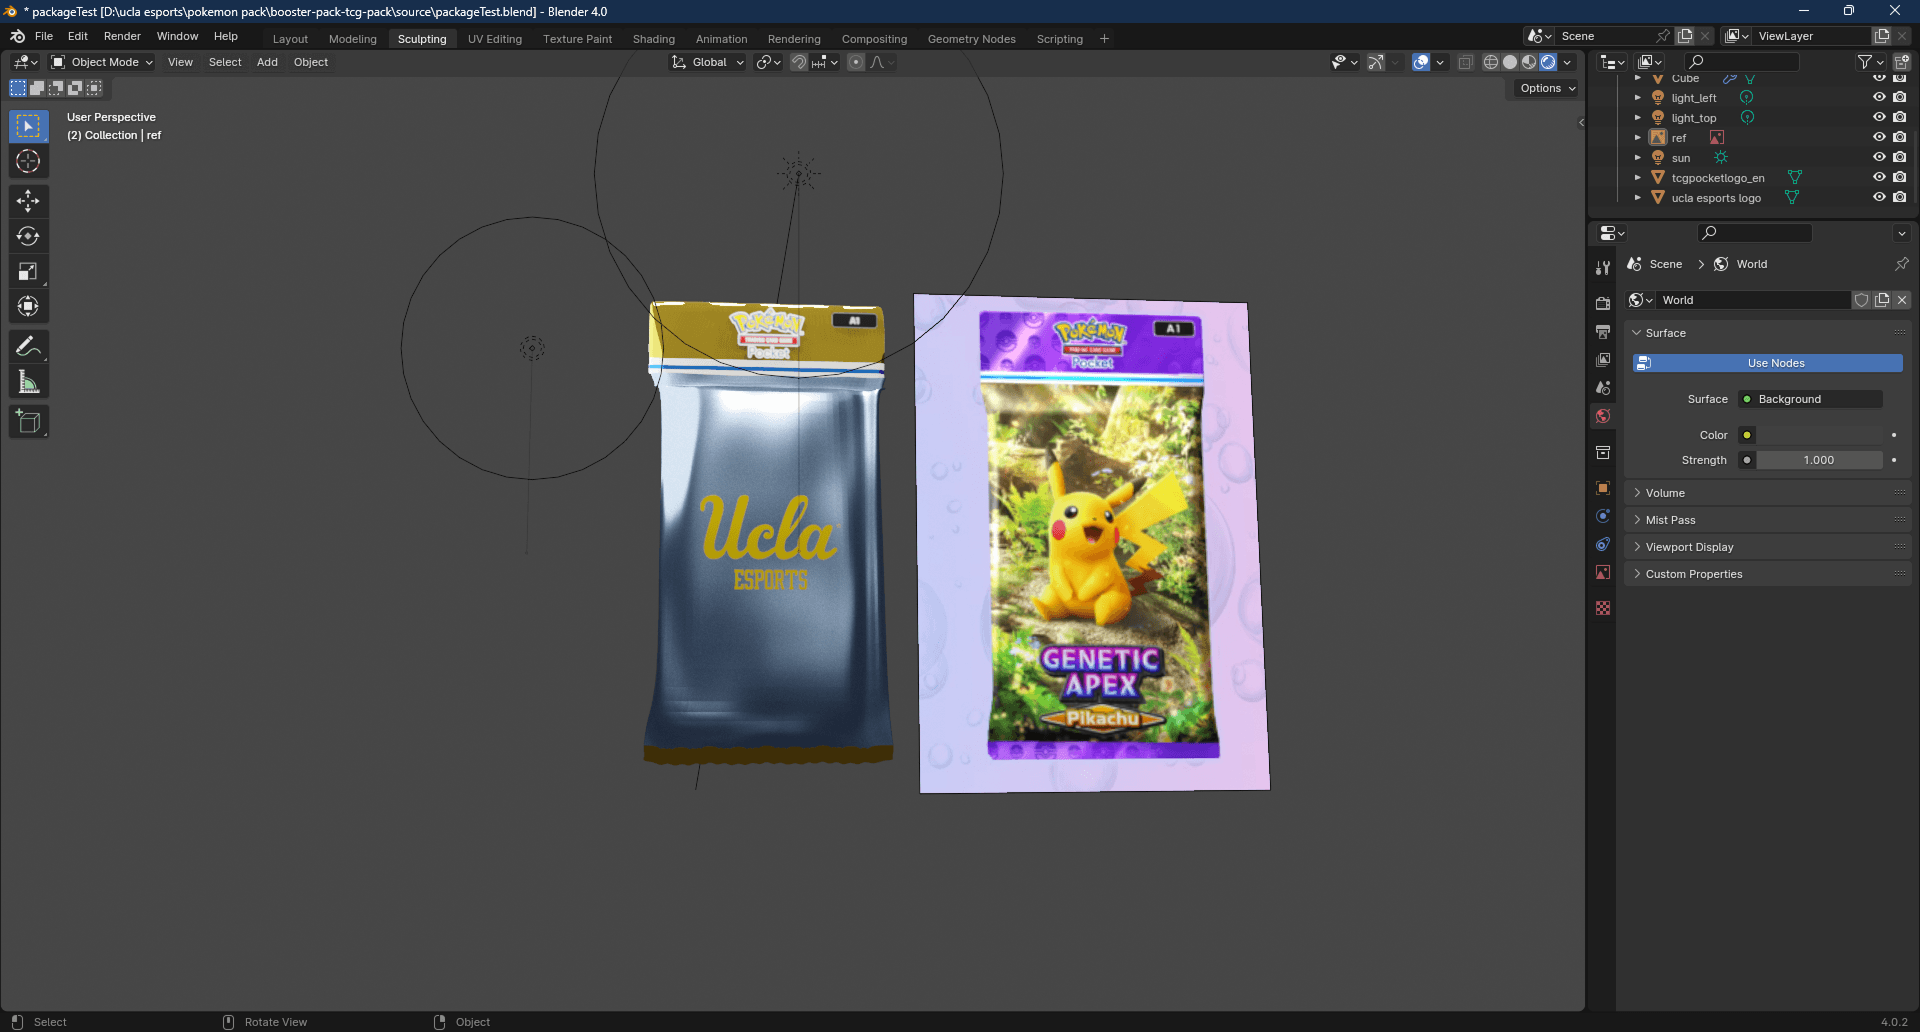
Task: Hide sun in viewport
Action: 1879,158
